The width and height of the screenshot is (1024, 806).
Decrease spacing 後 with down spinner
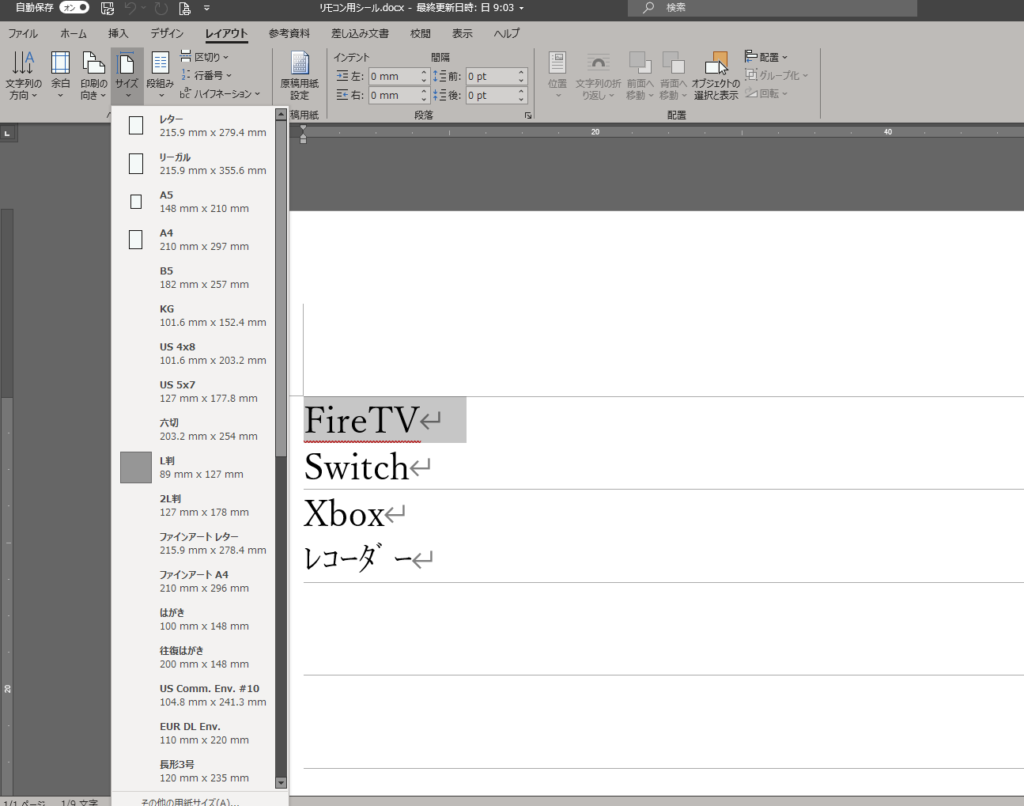pyautogui.click(x=521, y=99)
